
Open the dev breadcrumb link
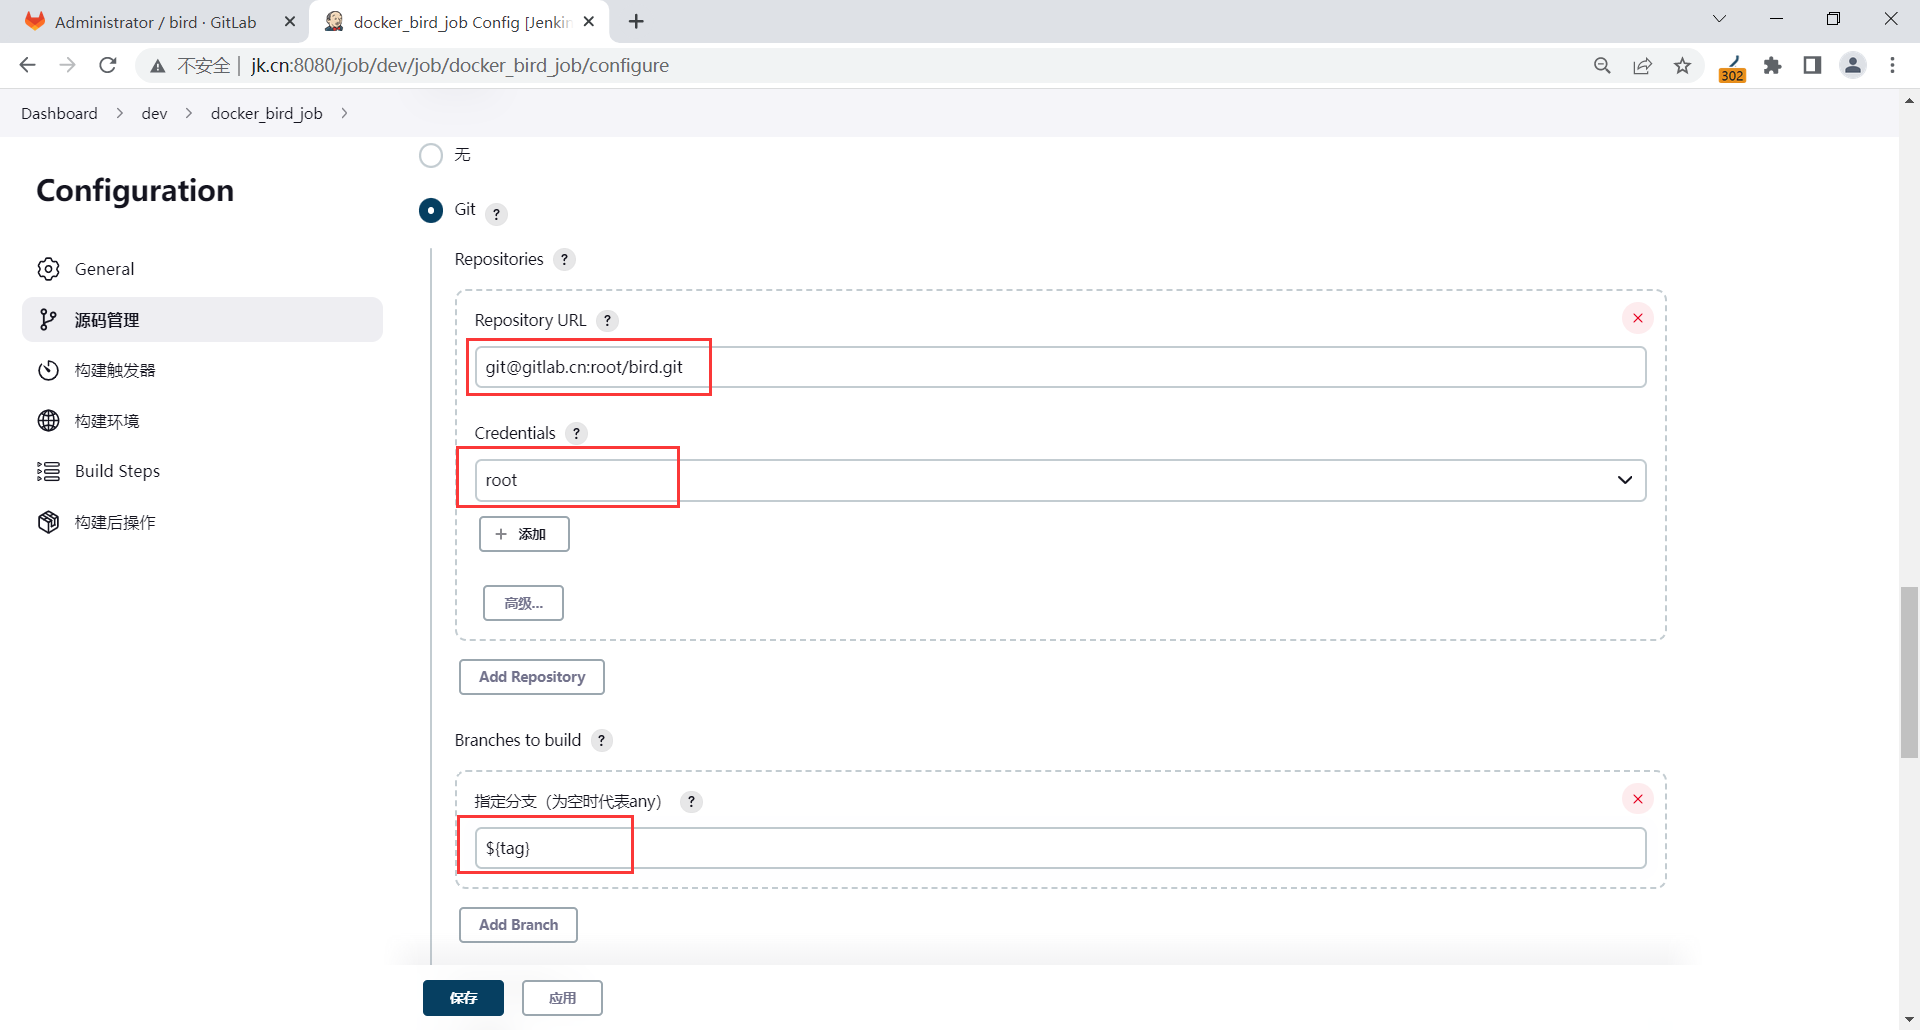[154, 113]
